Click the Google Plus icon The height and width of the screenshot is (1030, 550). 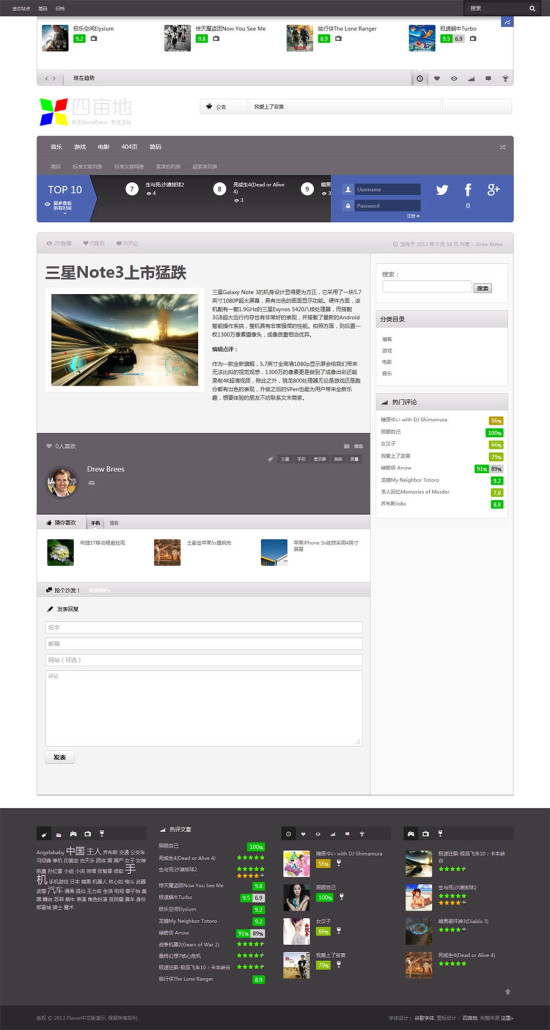point(493,190)
